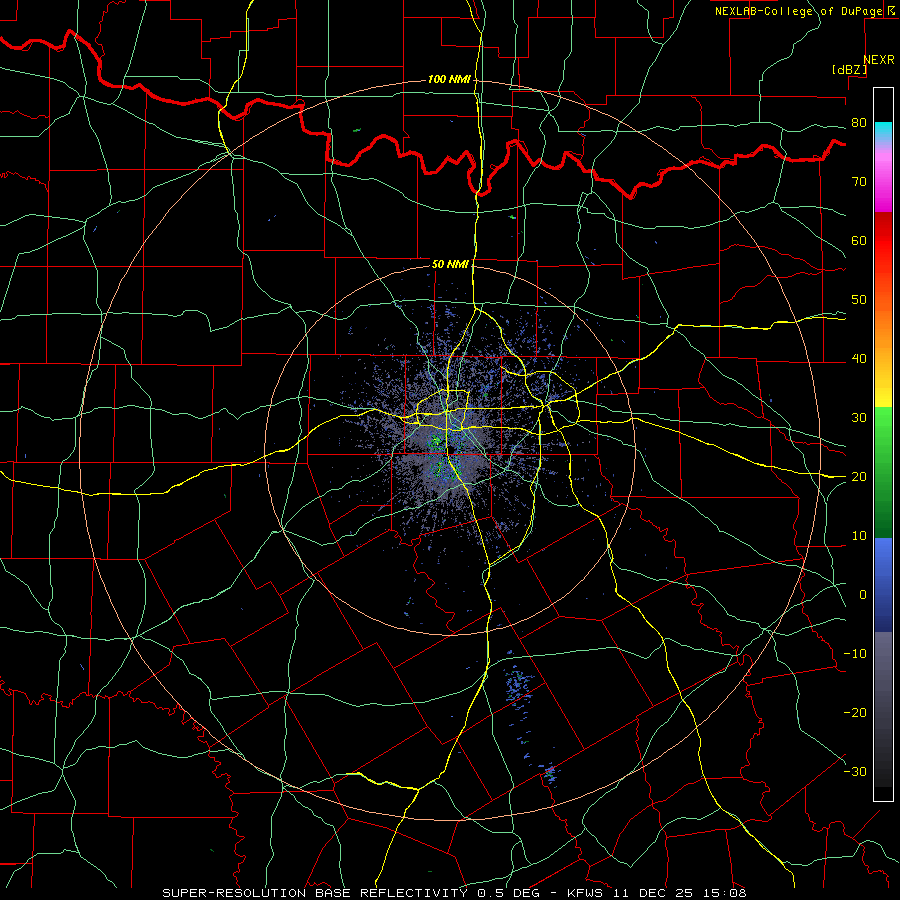Click the 50 value on the dBZ scale

pyautogui.click(x=859, y=300)
